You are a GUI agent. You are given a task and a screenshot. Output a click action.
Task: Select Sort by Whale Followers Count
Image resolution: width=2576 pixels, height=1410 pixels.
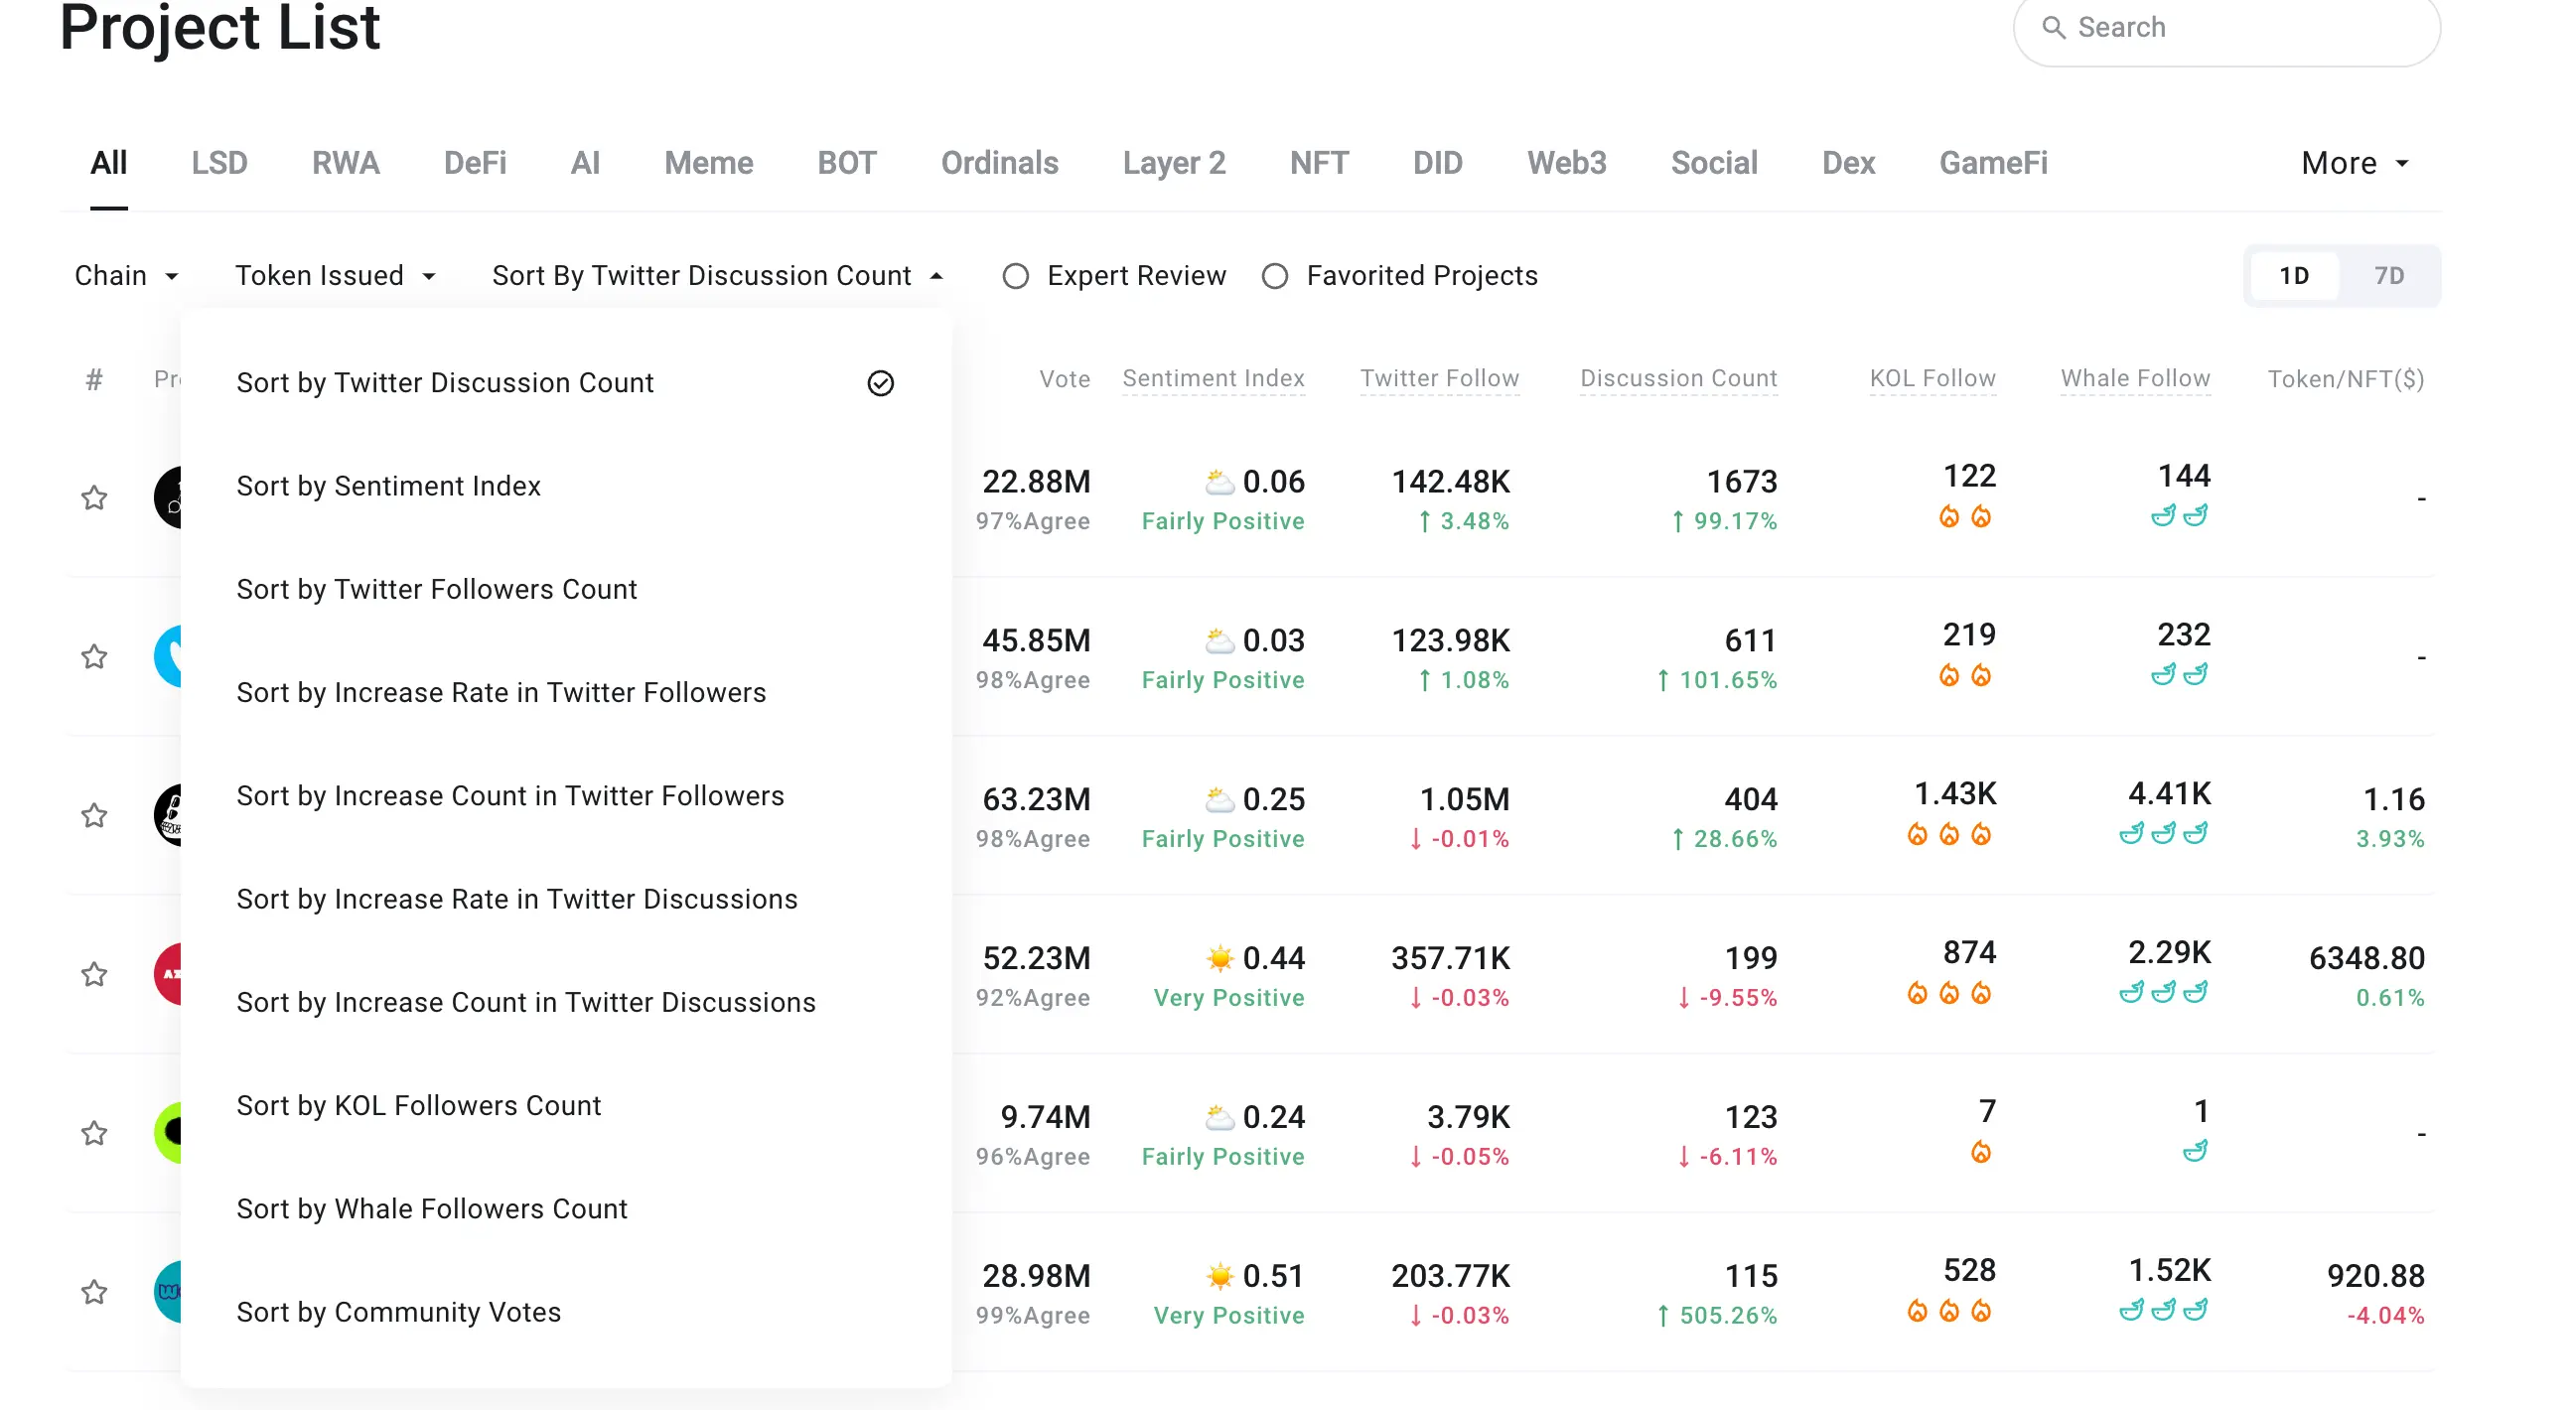432,1209
